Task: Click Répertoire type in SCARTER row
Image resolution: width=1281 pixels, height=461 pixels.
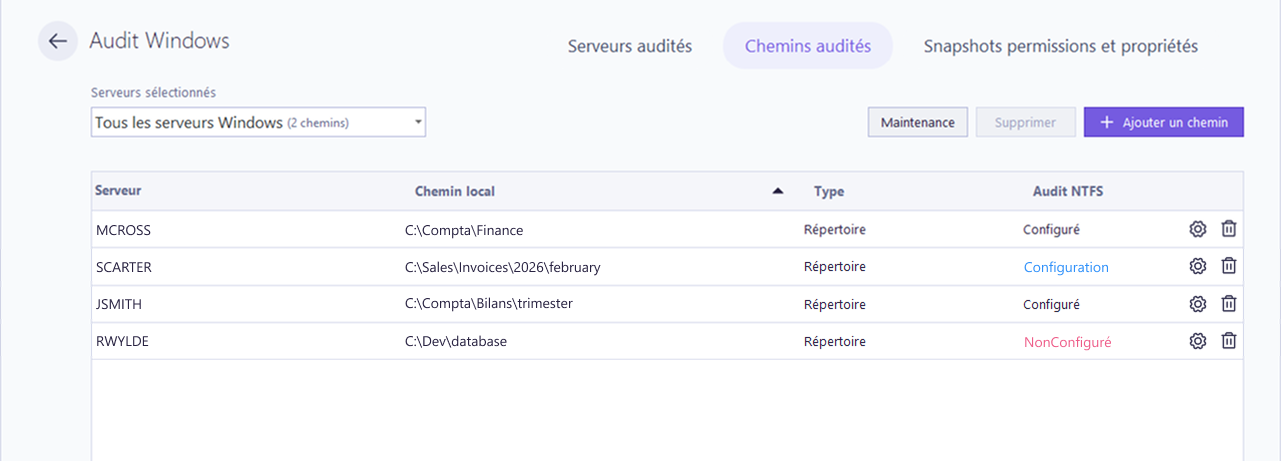Action: (x=835, y=267)
